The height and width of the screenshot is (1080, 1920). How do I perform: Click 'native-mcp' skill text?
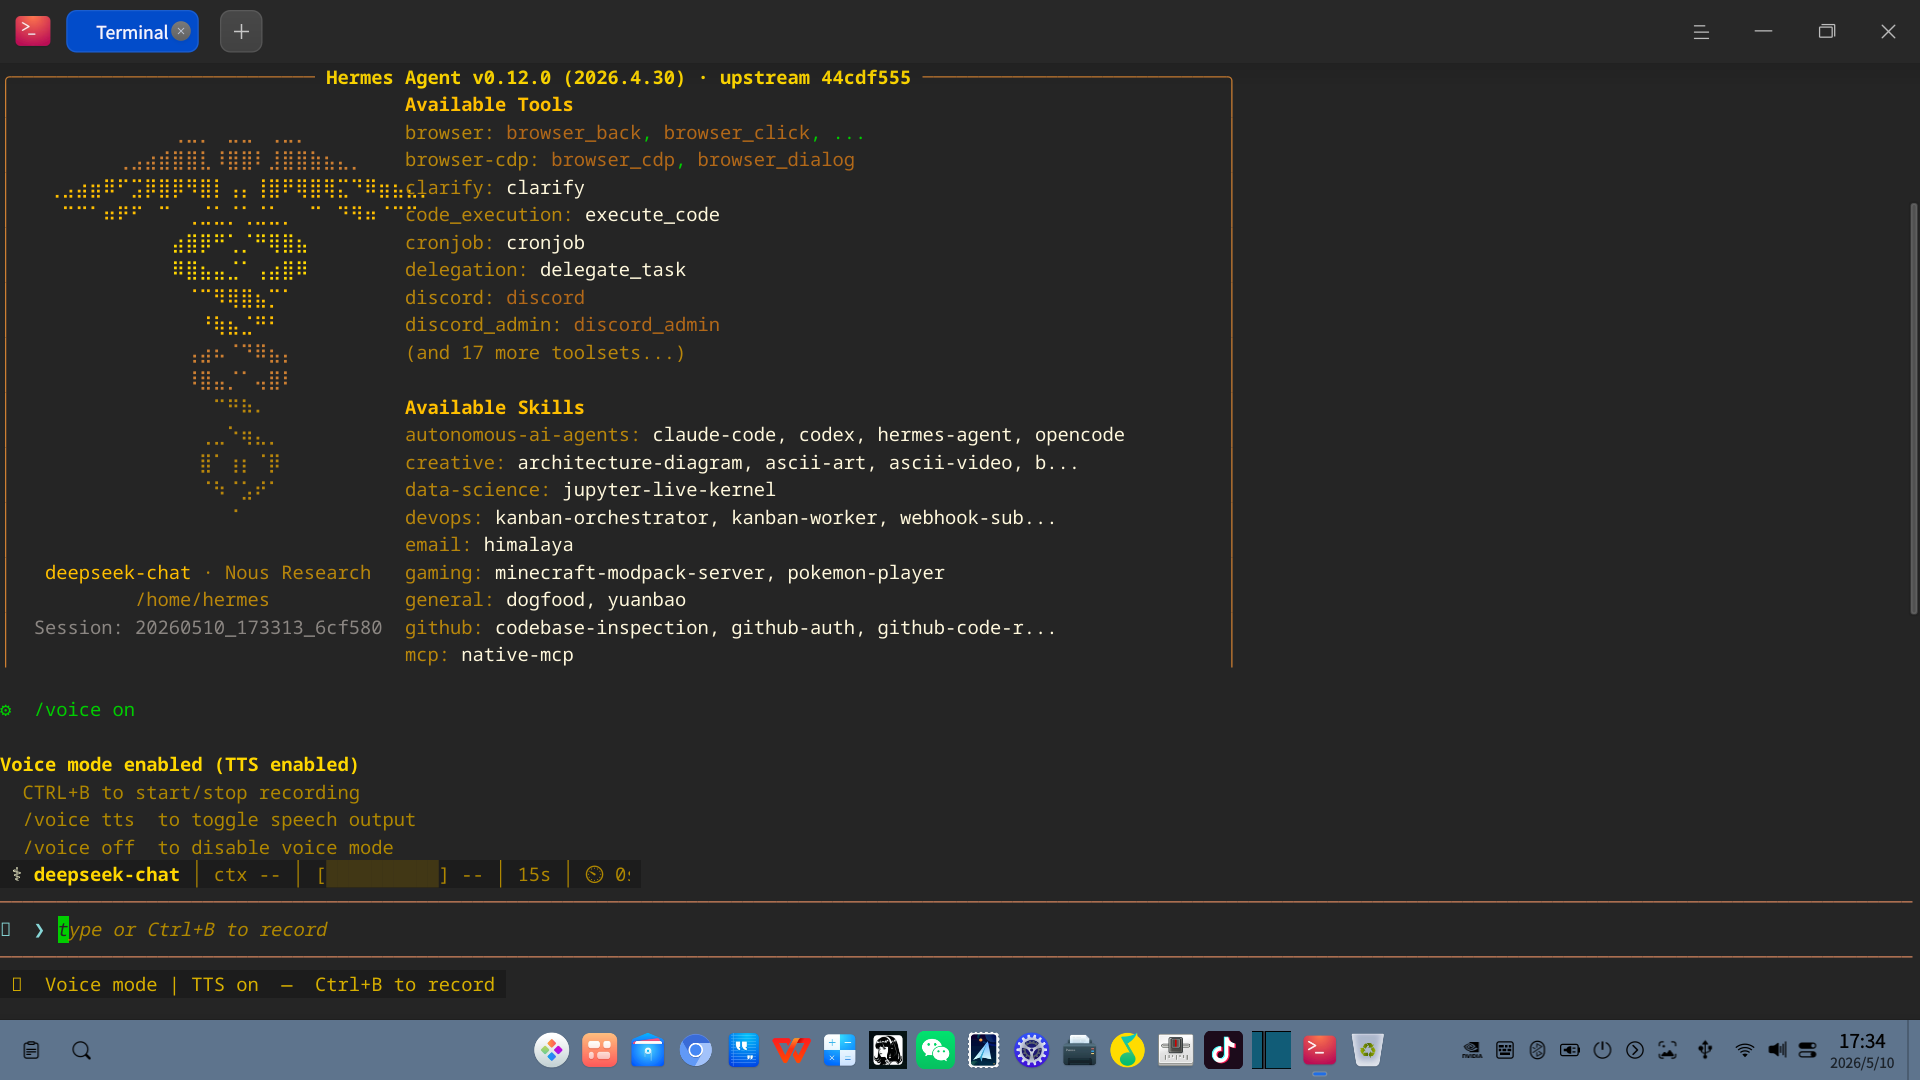[x=517, y=655]
